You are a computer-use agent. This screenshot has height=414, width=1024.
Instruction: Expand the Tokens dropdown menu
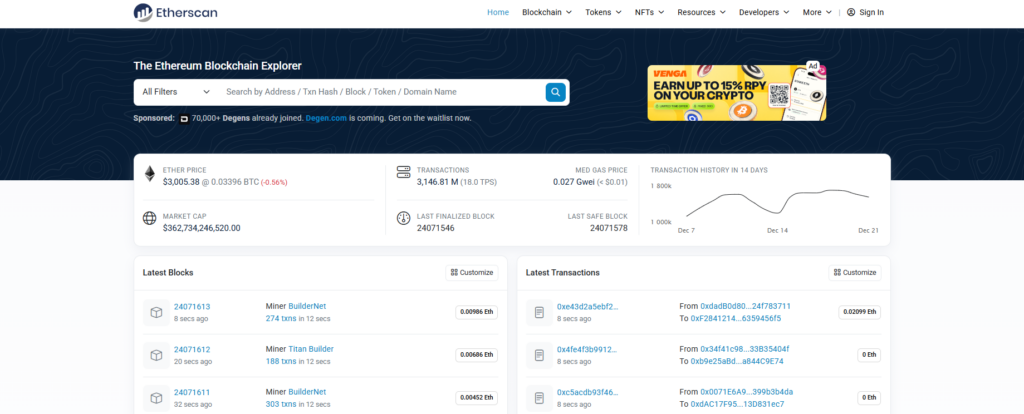pos(603,12)
